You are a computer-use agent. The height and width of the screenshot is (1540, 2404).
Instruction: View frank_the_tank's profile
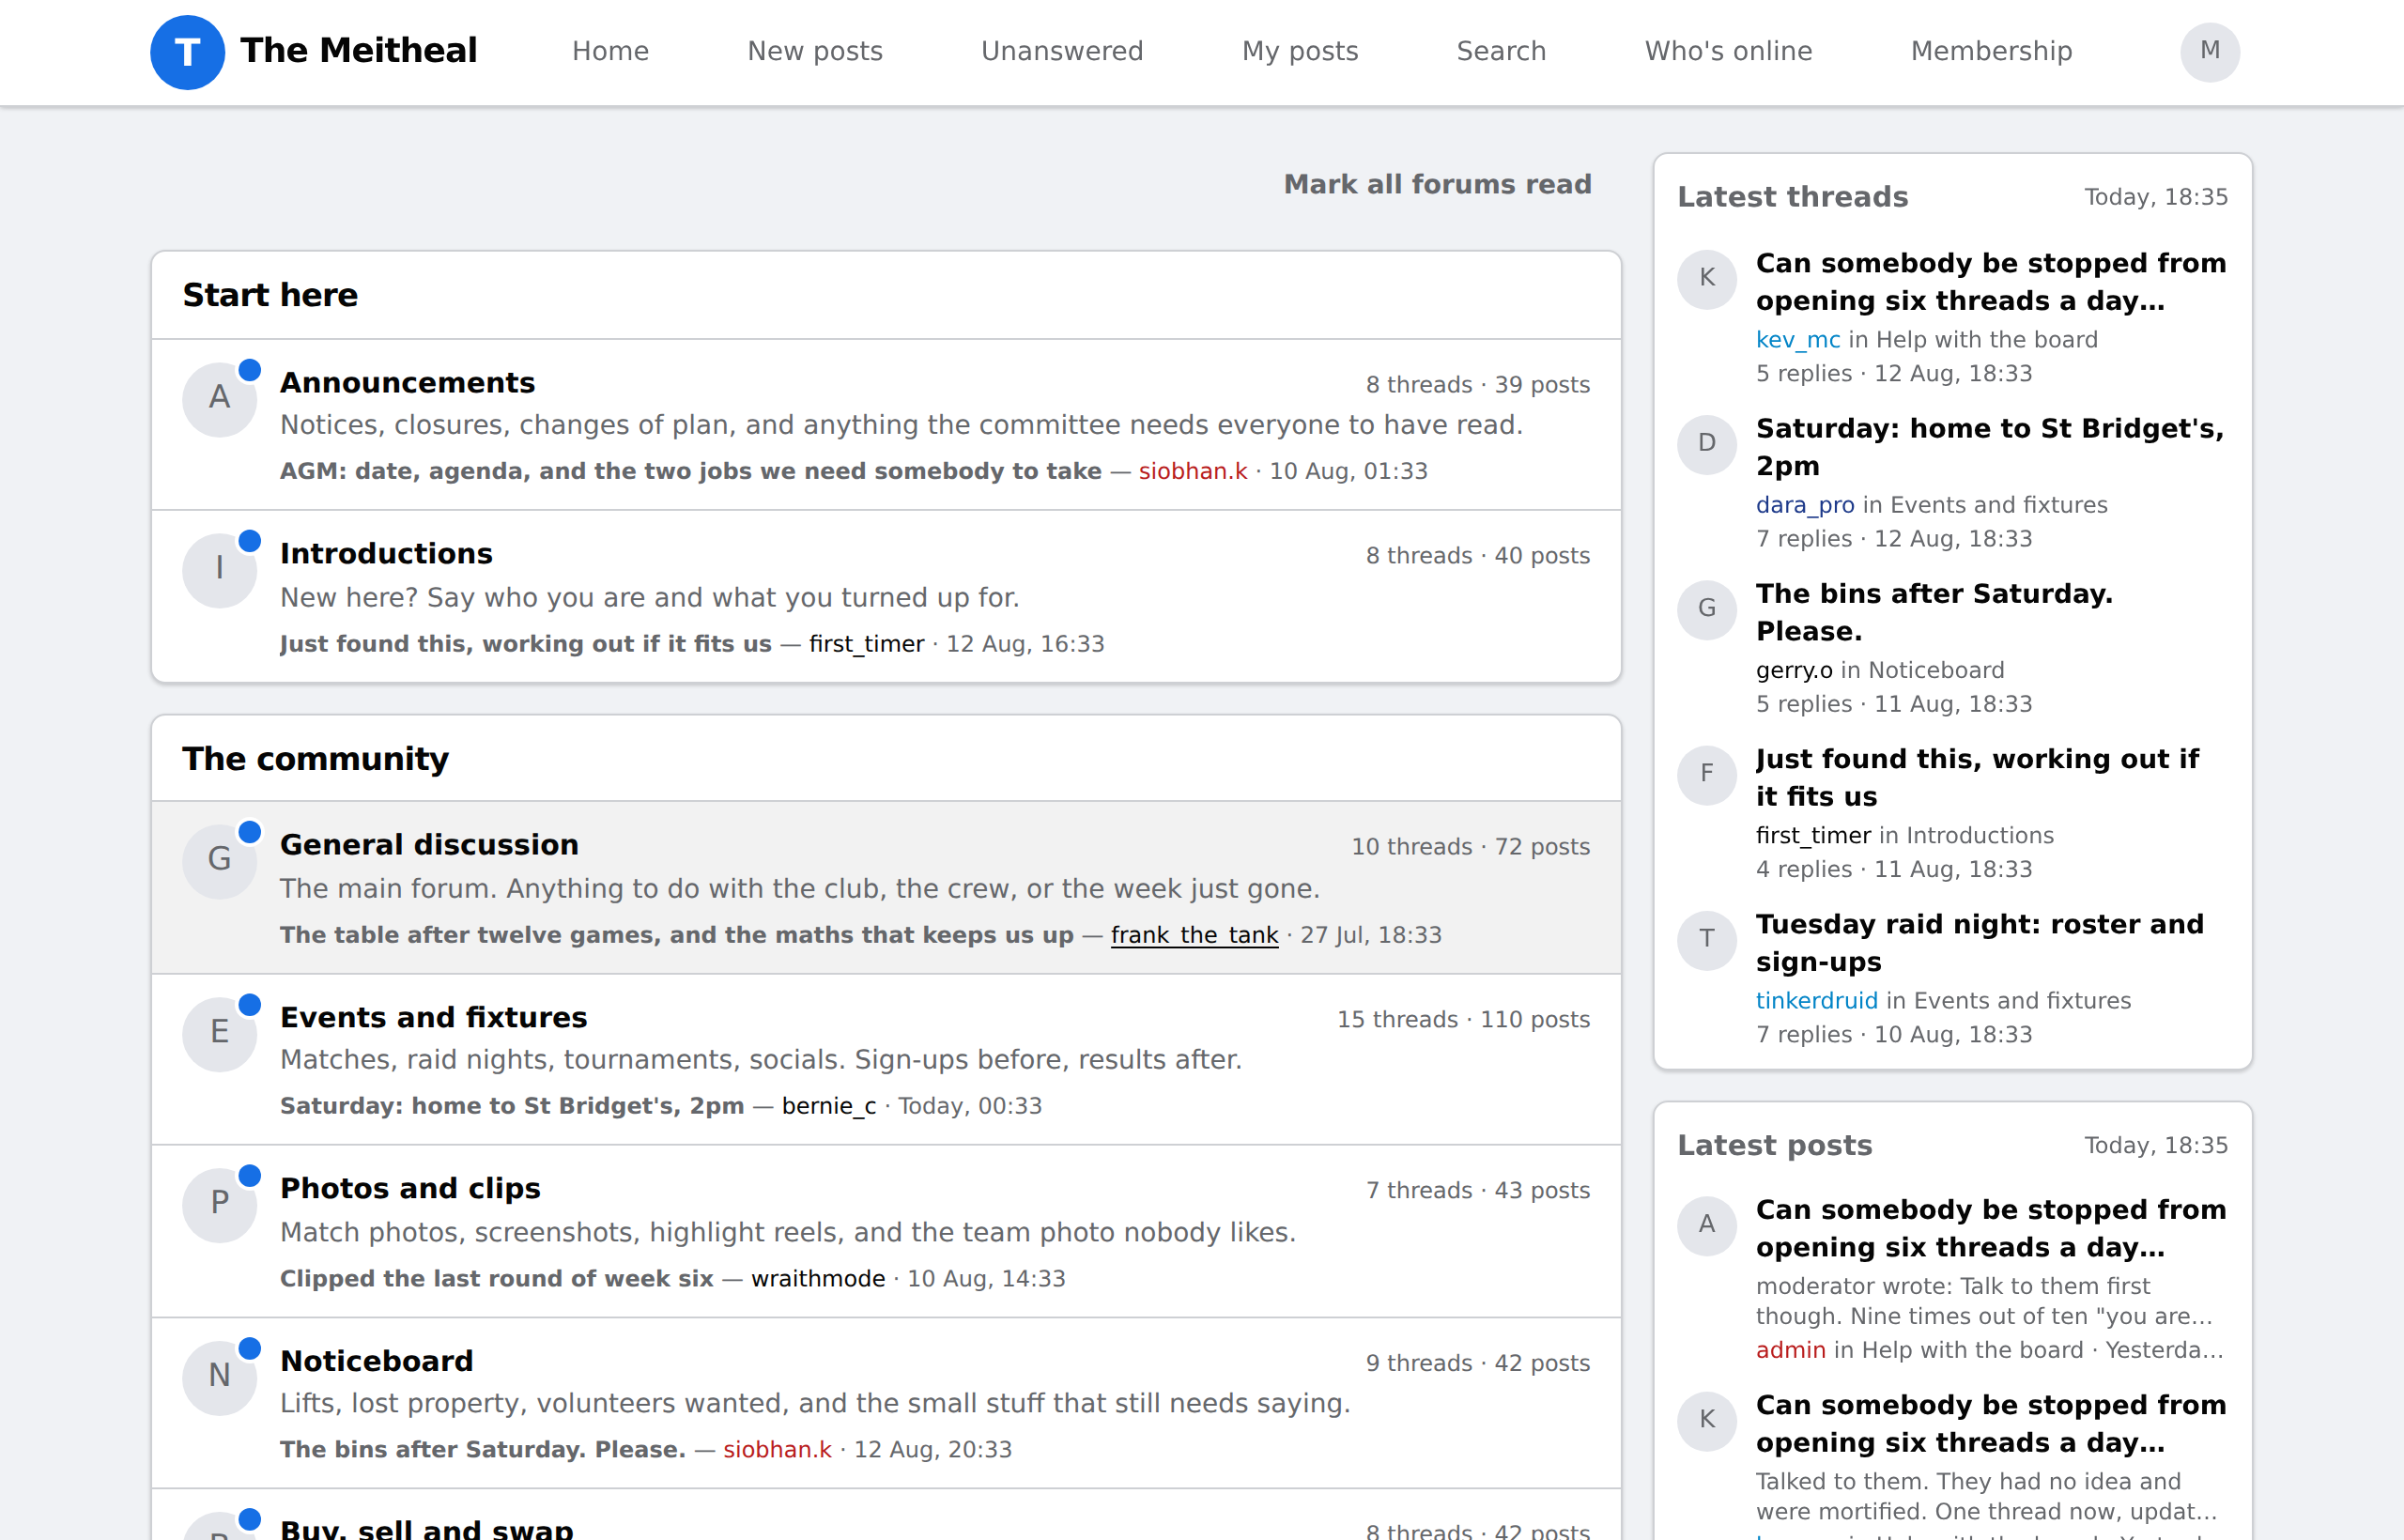(x=1194, y=935)
